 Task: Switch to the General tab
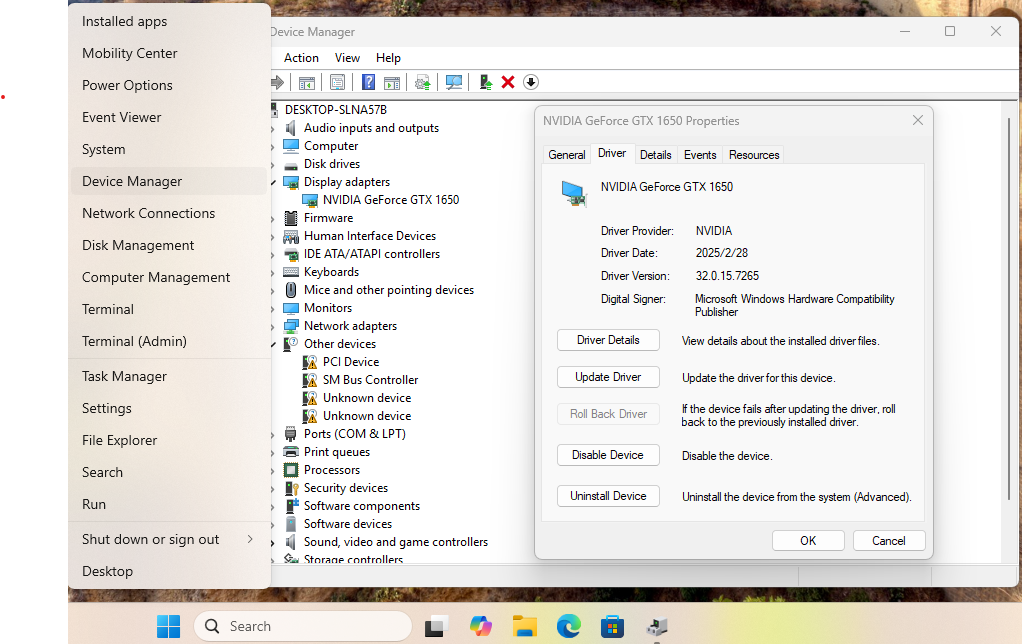pyautogui.click(x=566, y=155)
